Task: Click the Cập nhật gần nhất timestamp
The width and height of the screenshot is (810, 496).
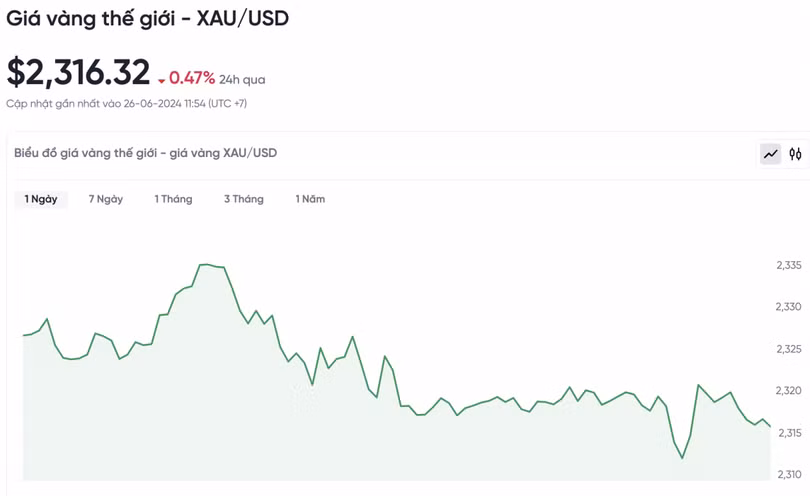Action: pos(127,104)
